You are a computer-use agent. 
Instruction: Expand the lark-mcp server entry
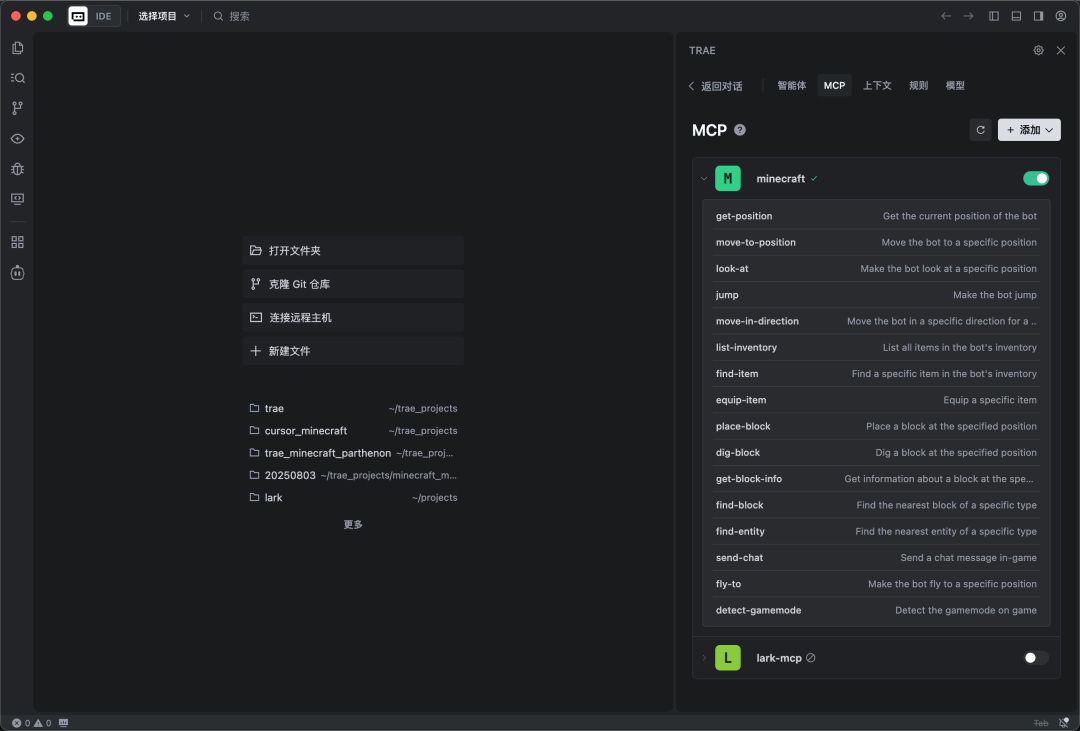point(703,658)
